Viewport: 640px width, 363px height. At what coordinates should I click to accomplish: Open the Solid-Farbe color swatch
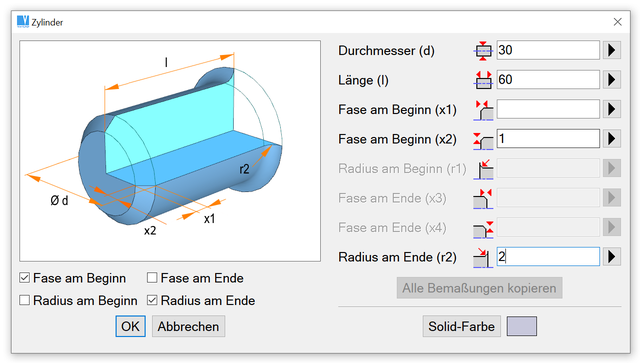pyautogui.click(x=522, y=326)
